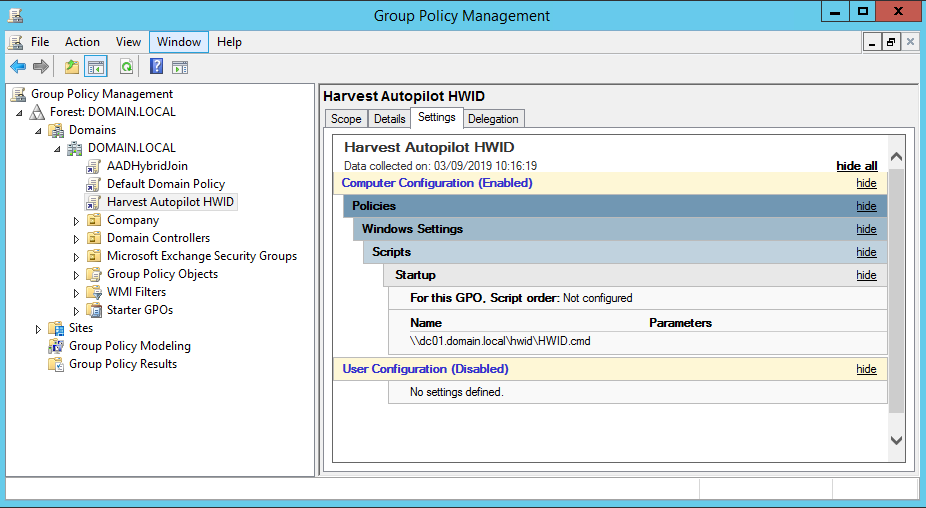Hide the User Configuration section

tap(866, 369)
